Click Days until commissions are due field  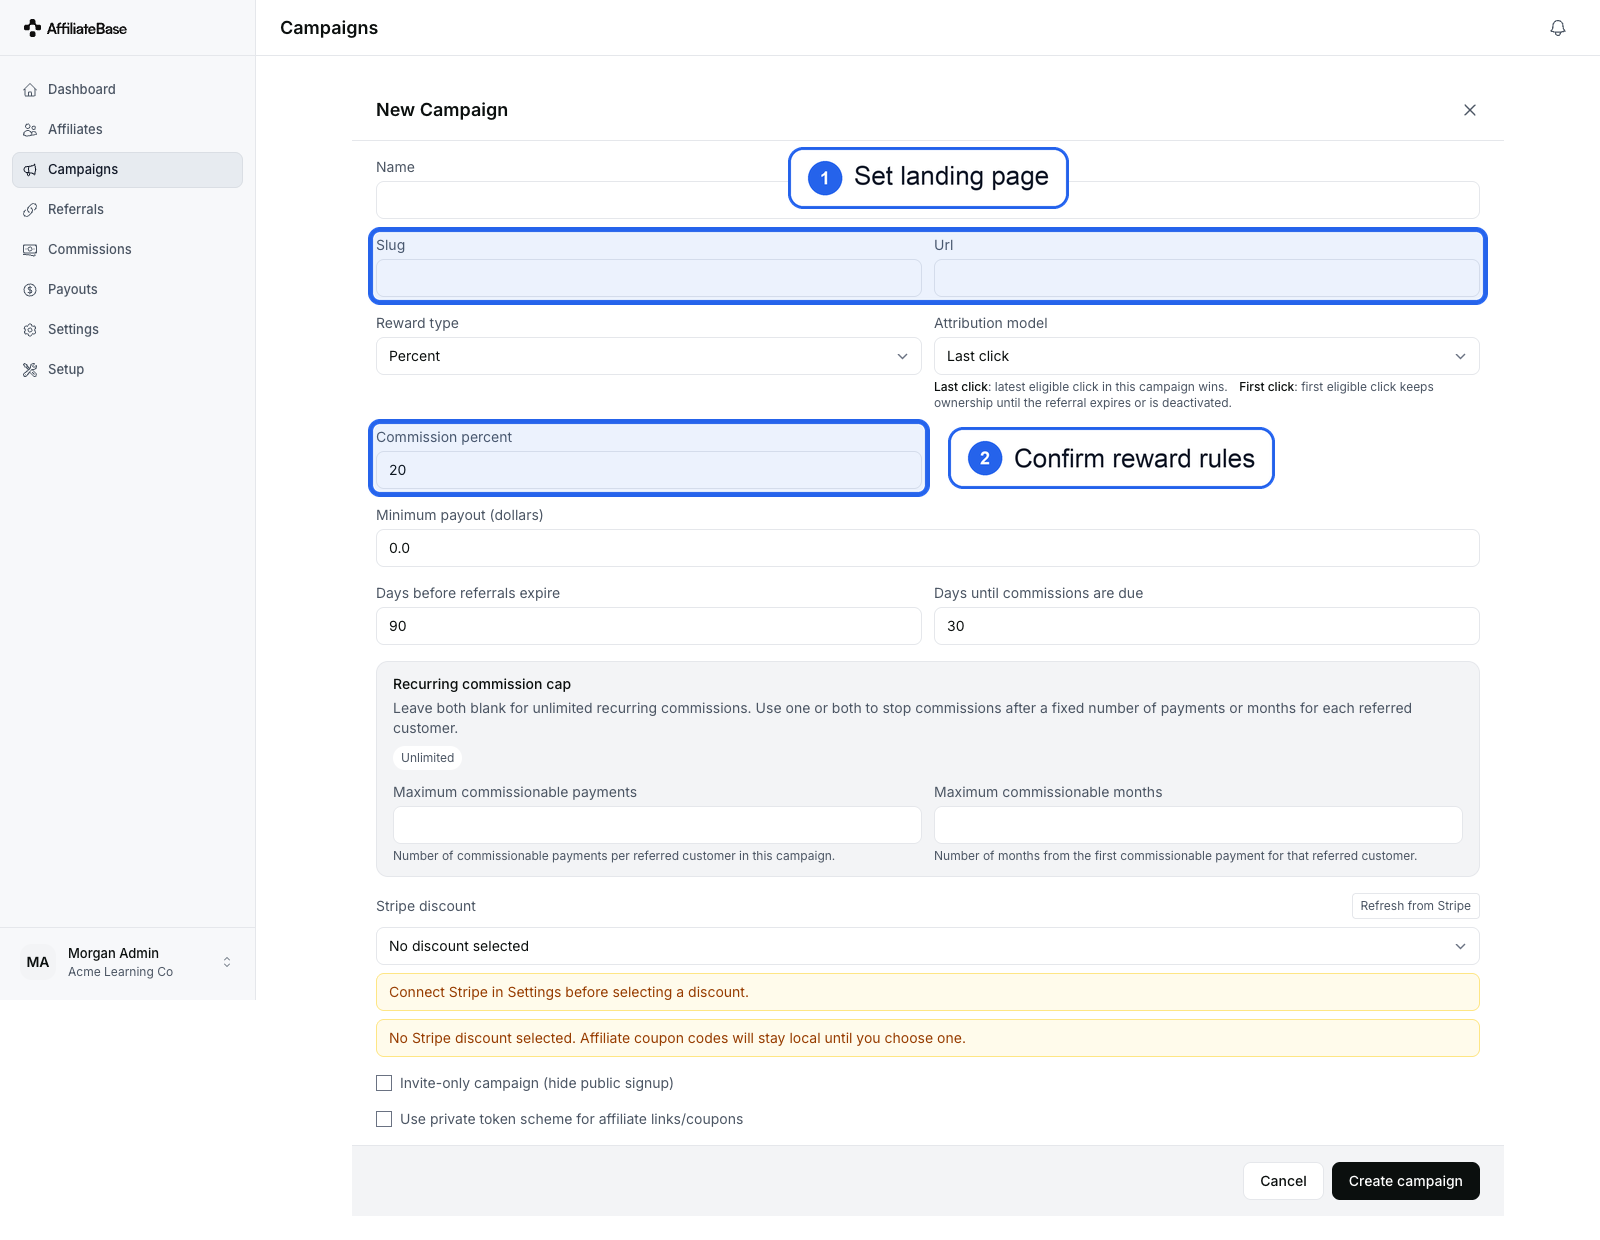[x=1207, y=626]
